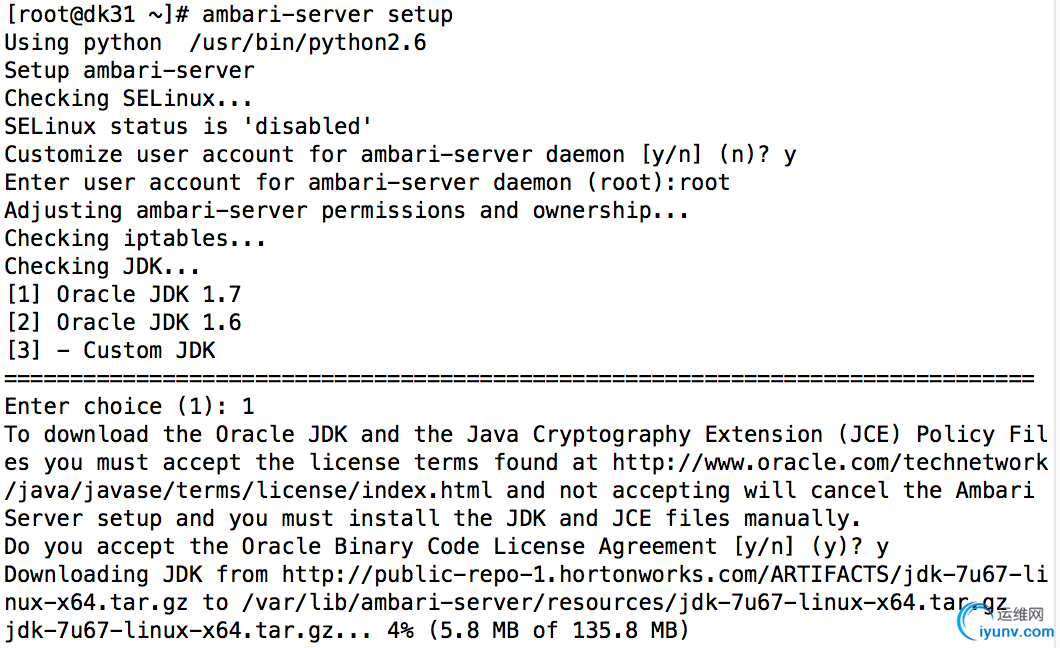Click the 'Checking JDK...' line
Screen dimensions: 1060x648
point(102,267)
